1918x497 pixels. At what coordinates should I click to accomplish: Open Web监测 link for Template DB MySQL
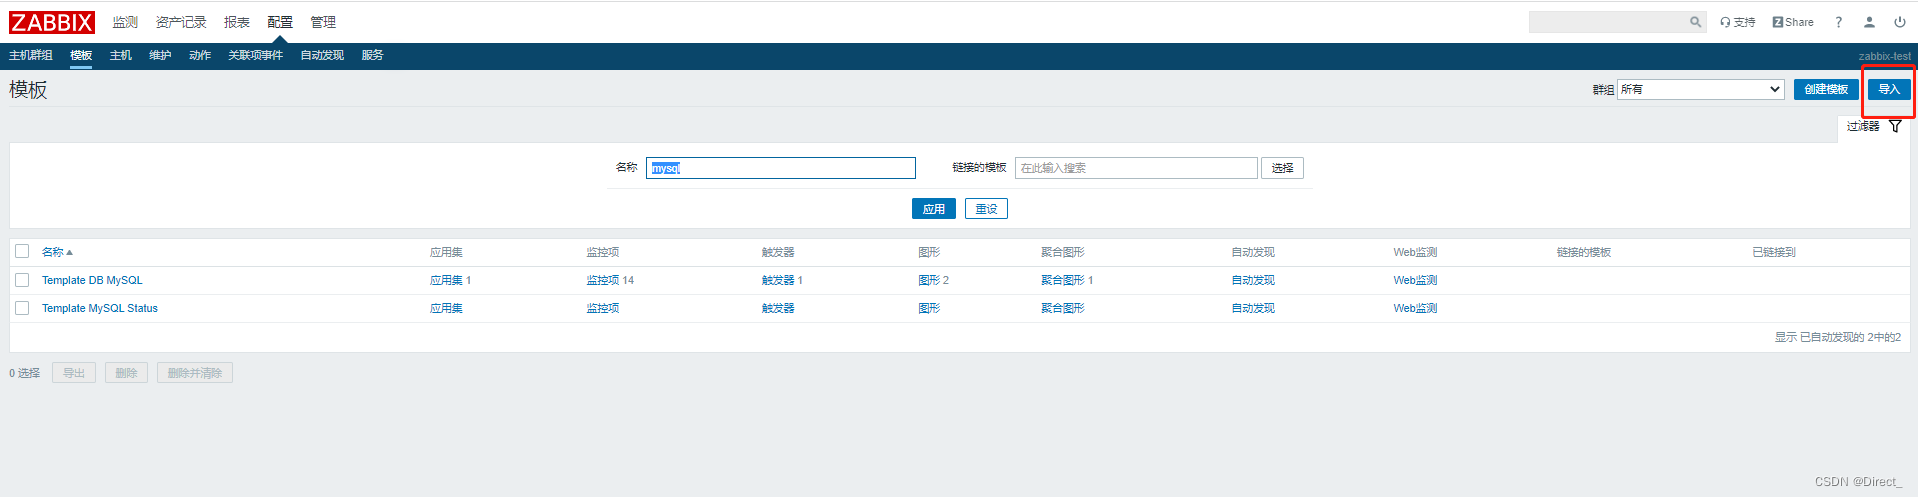(x=1415, y=280)
